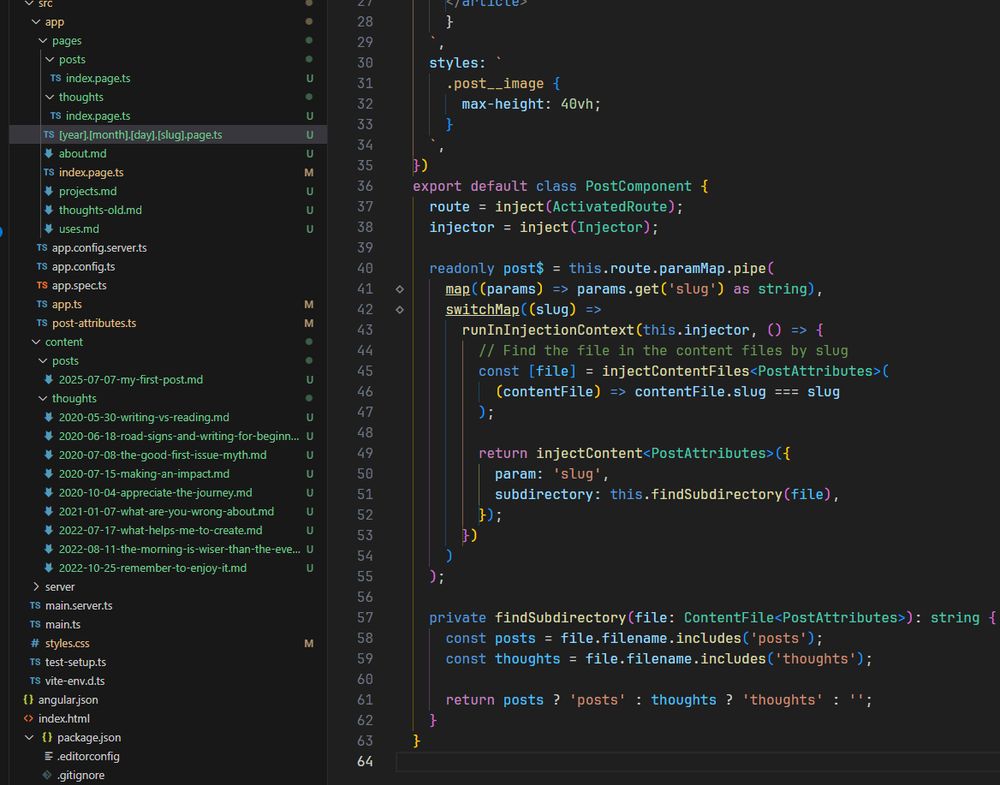This screenshot has height=785, width=1000.
Task: Click the findSubdirectory method name on line 57
Action: pos(561,618)
